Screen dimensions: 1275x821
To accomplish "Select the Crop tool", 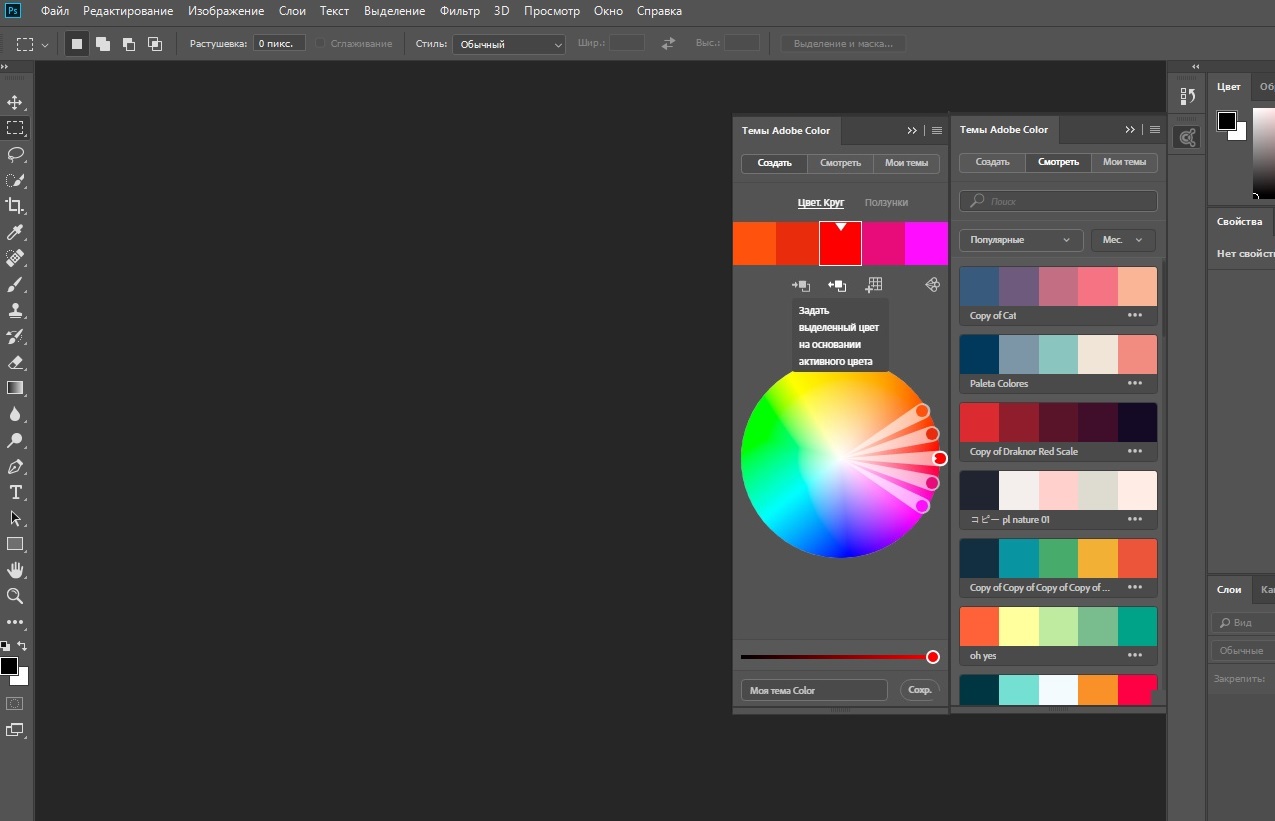I will coord(15,206).
